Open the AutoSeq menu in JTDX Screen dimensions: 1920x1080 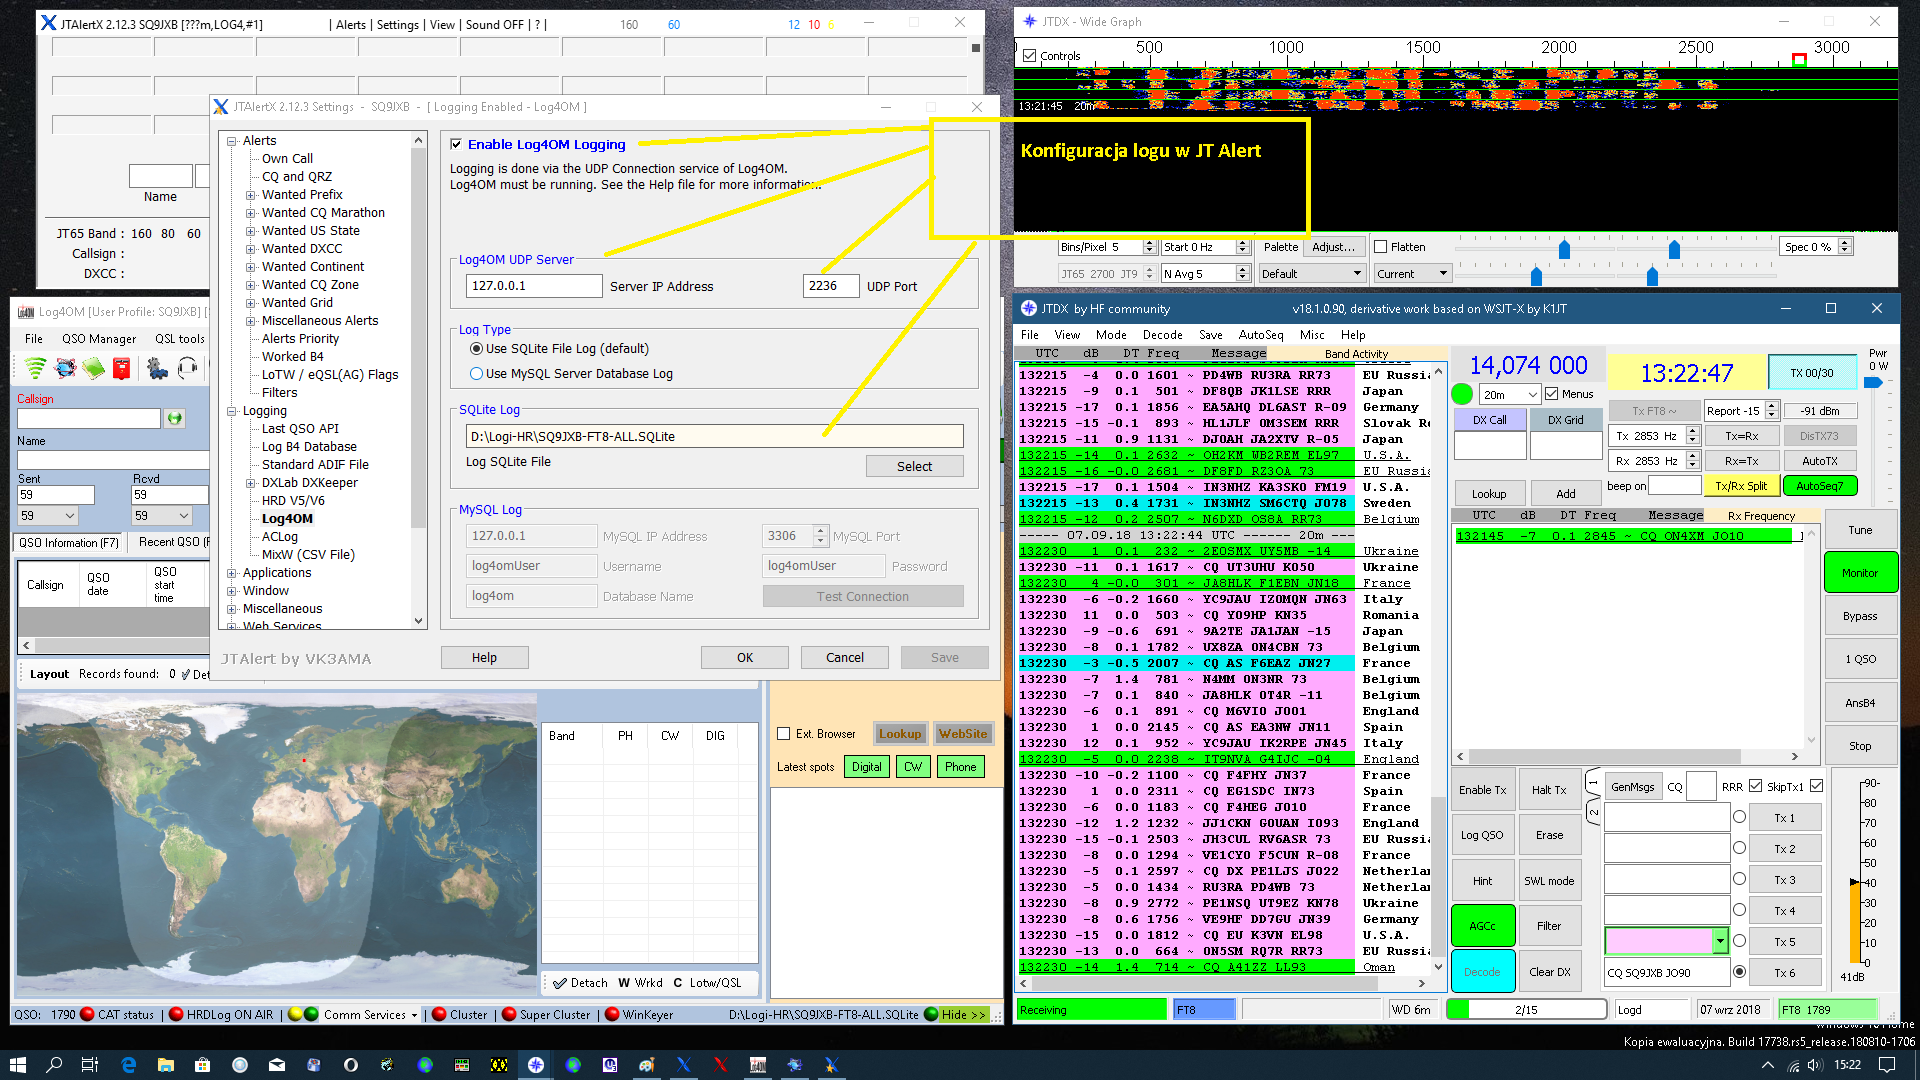point(1261,335)
